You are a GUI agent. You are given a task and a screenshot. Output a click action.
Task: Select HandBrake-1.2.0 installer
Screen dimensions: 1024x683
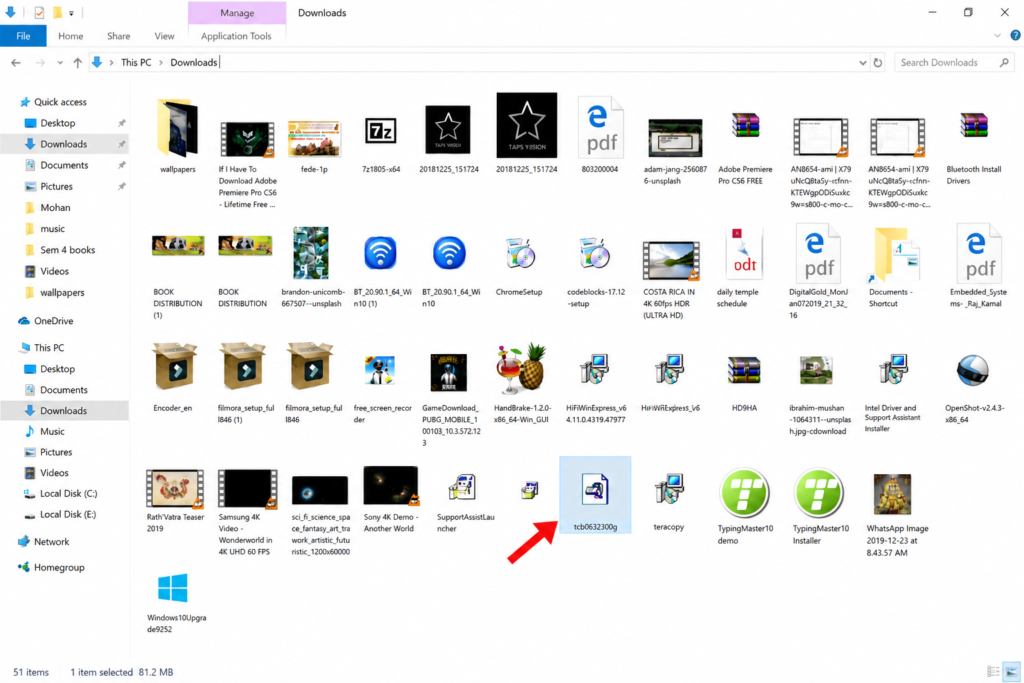(520, 369)
